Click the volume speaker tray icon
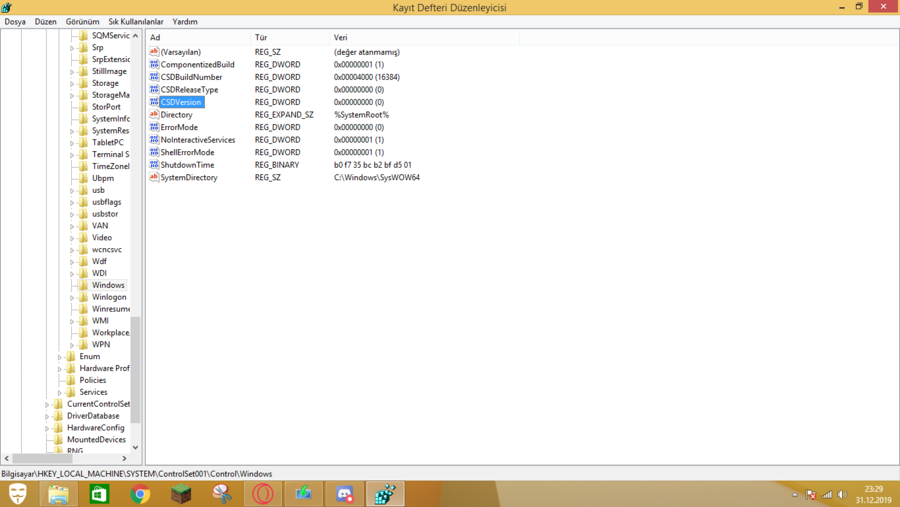Image resolution: width=900 pixels, height=507 pixels. click(x=842, y=494)
